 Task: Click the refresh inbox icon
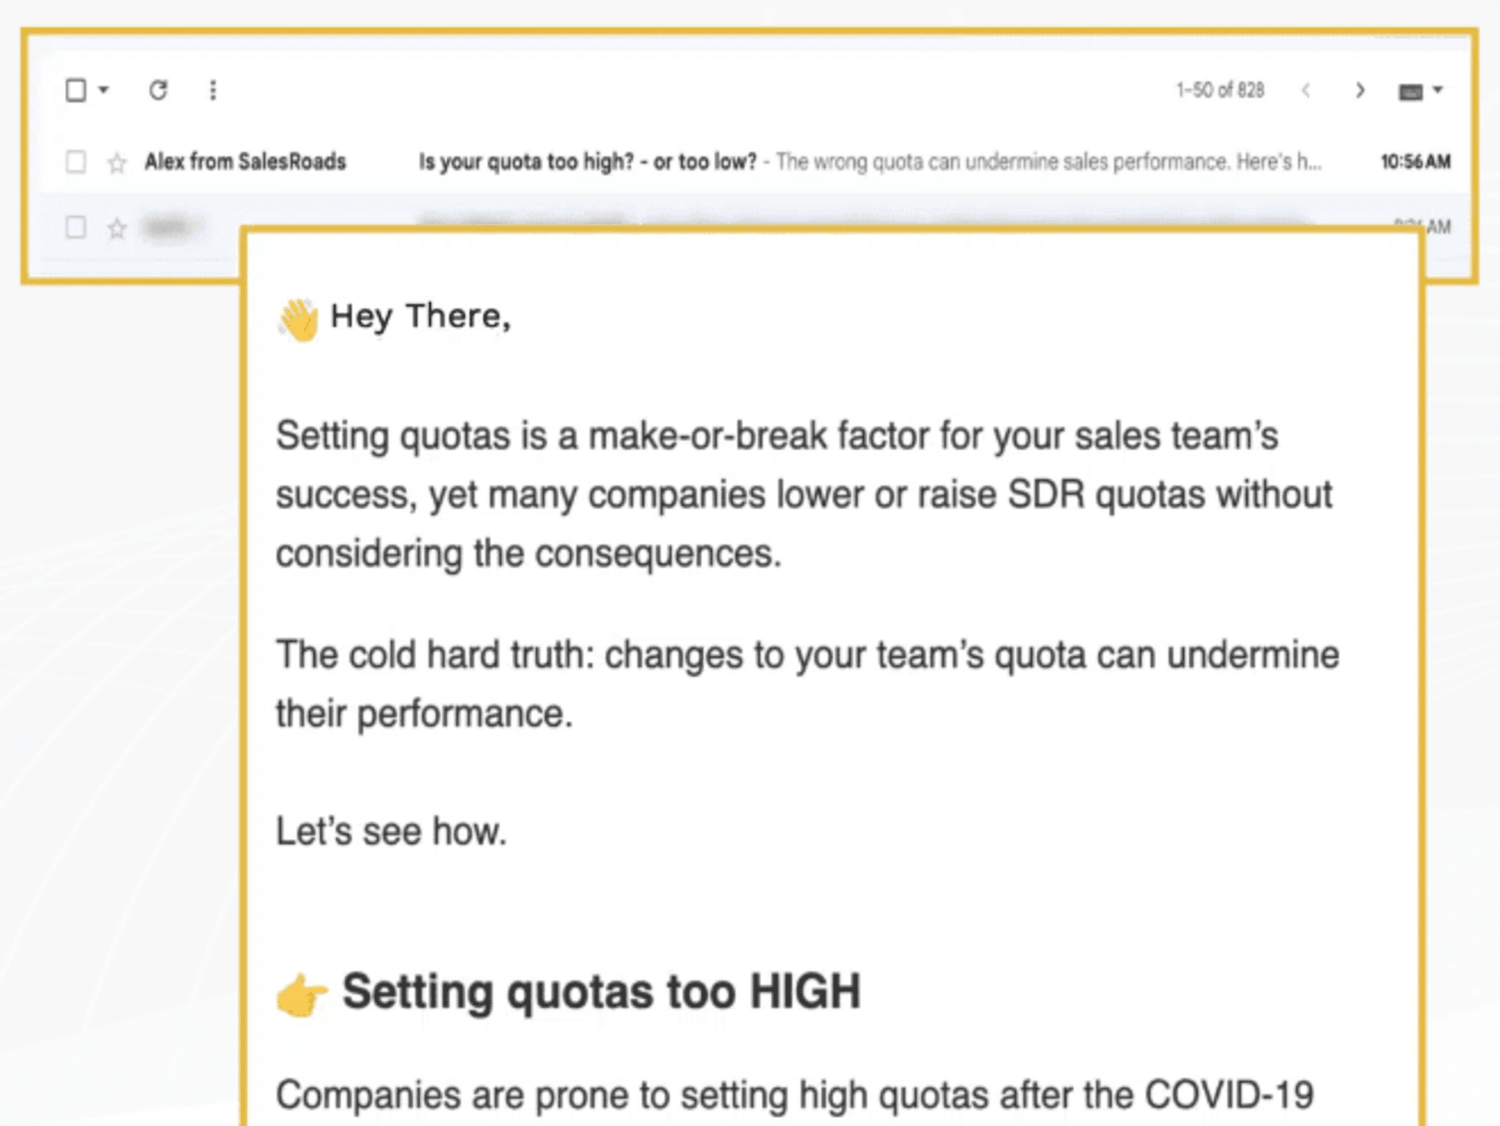(158, 90)
